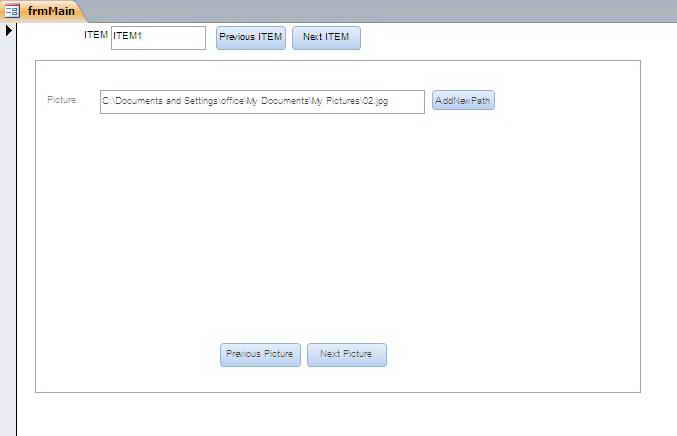This screenshot has height=436, width=677.
Task: Show the Previous Picture
Action: coord(260,355)
